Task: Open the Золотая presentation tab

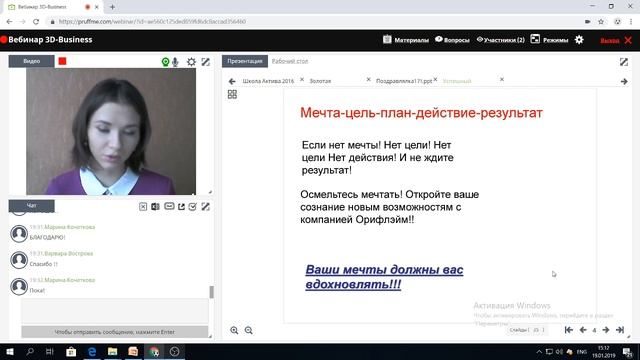Action: click(x=320, y=81)
